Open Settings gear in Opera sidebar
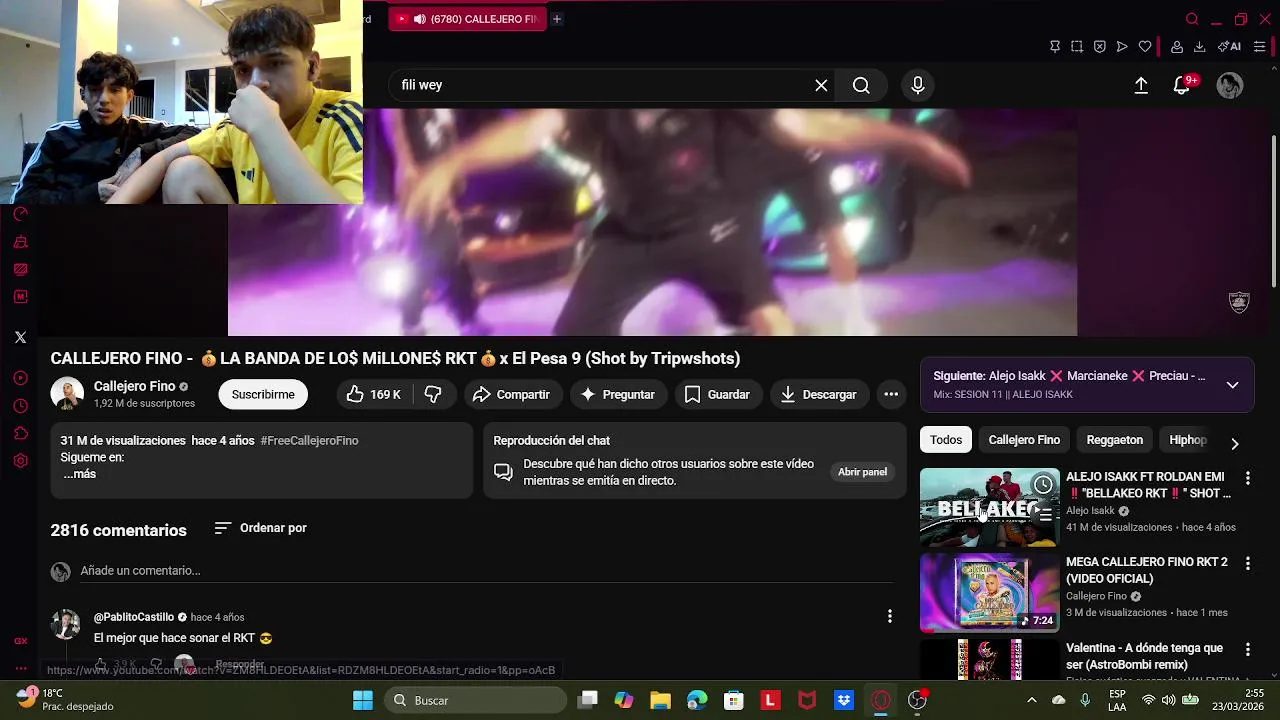This screenshot has height=720, width=1280. point(20,461)
